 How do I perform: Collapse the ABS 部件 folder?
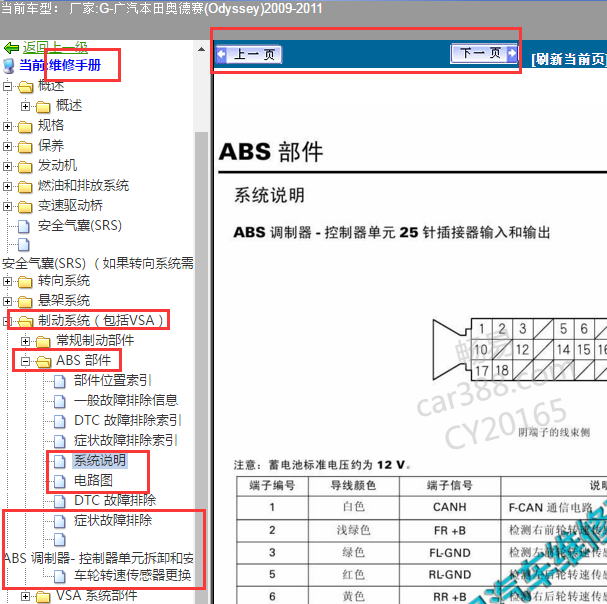click(x=26, y=361)
